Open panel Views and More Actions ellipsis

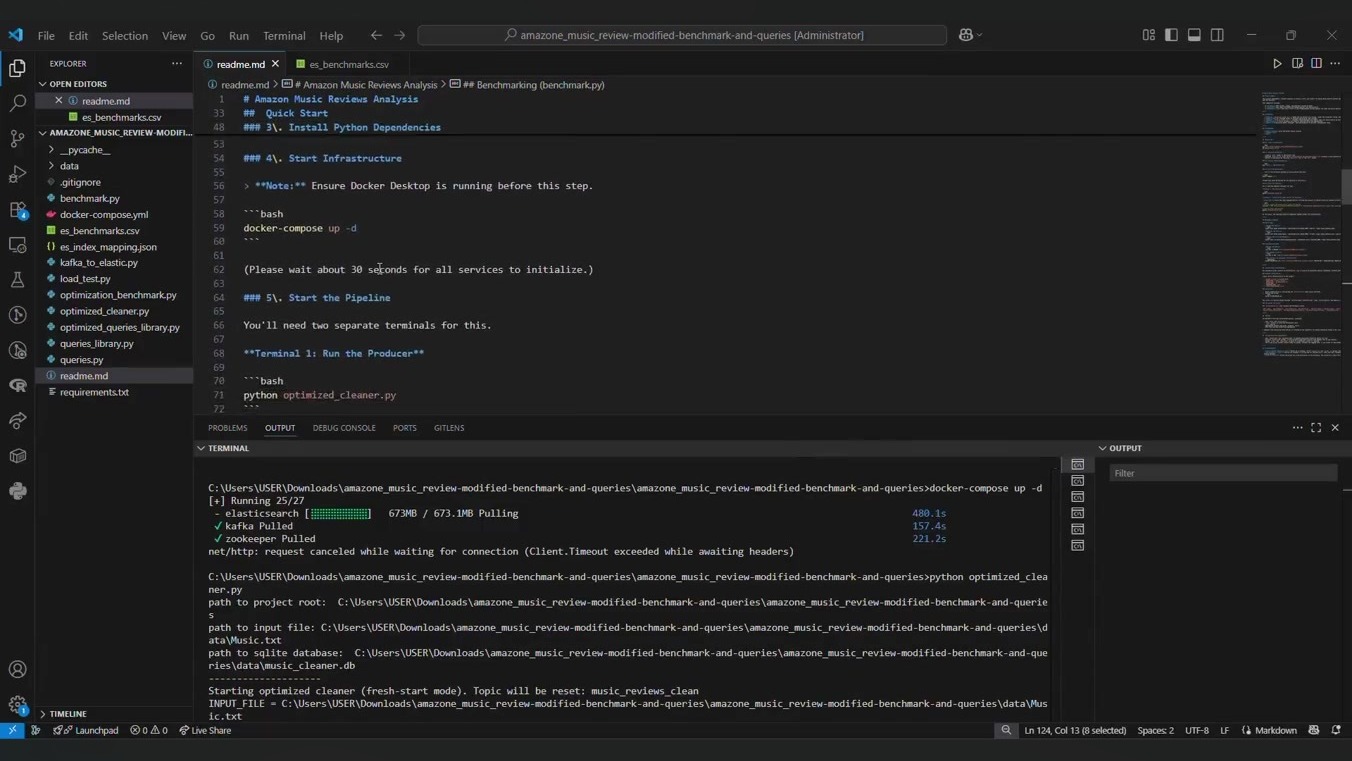pyautogui.click(x=1297, y=428)
